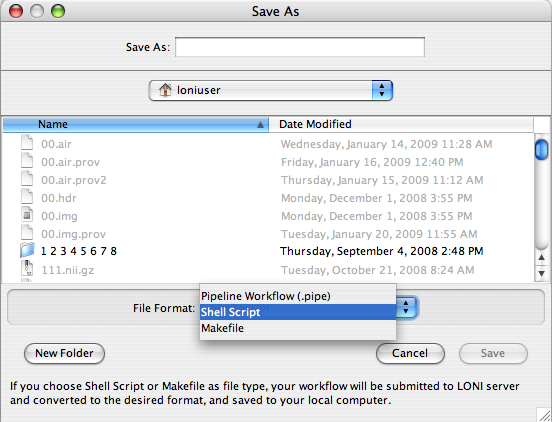Click the 00.air file icon
The image size is (552, 422).
27,143
